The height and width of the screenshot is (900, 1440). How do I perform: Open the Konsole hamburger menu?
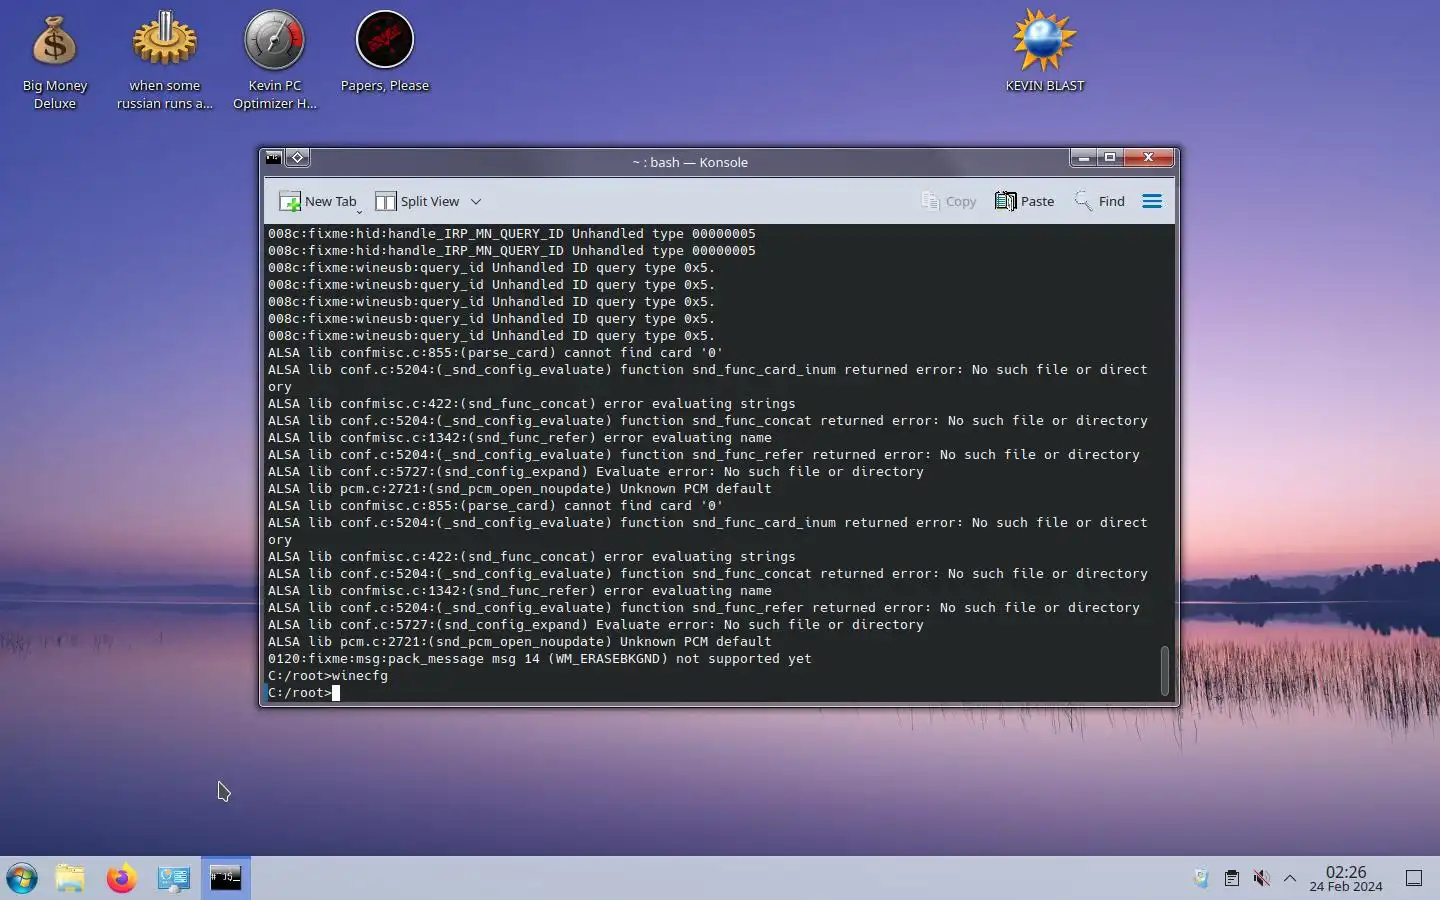[x=1152, y=201]
